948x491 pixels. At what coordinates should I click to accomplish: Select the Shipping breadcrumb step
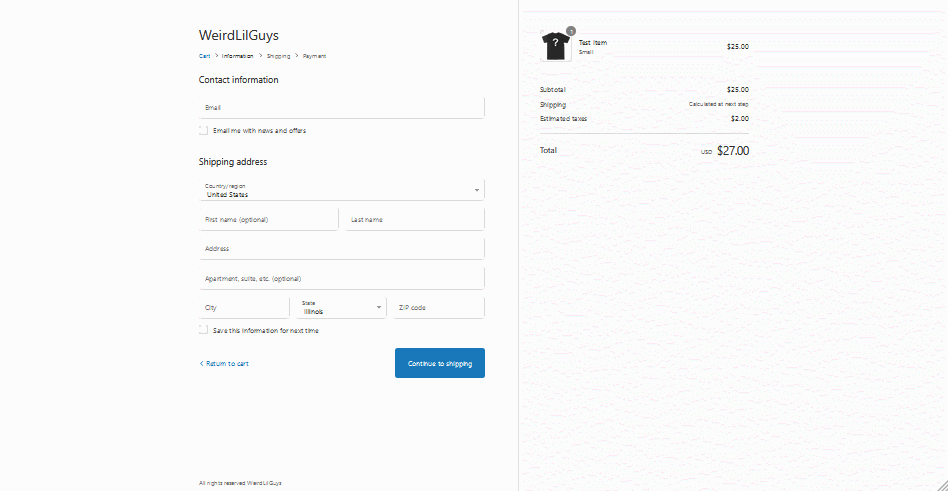(278, 56)
